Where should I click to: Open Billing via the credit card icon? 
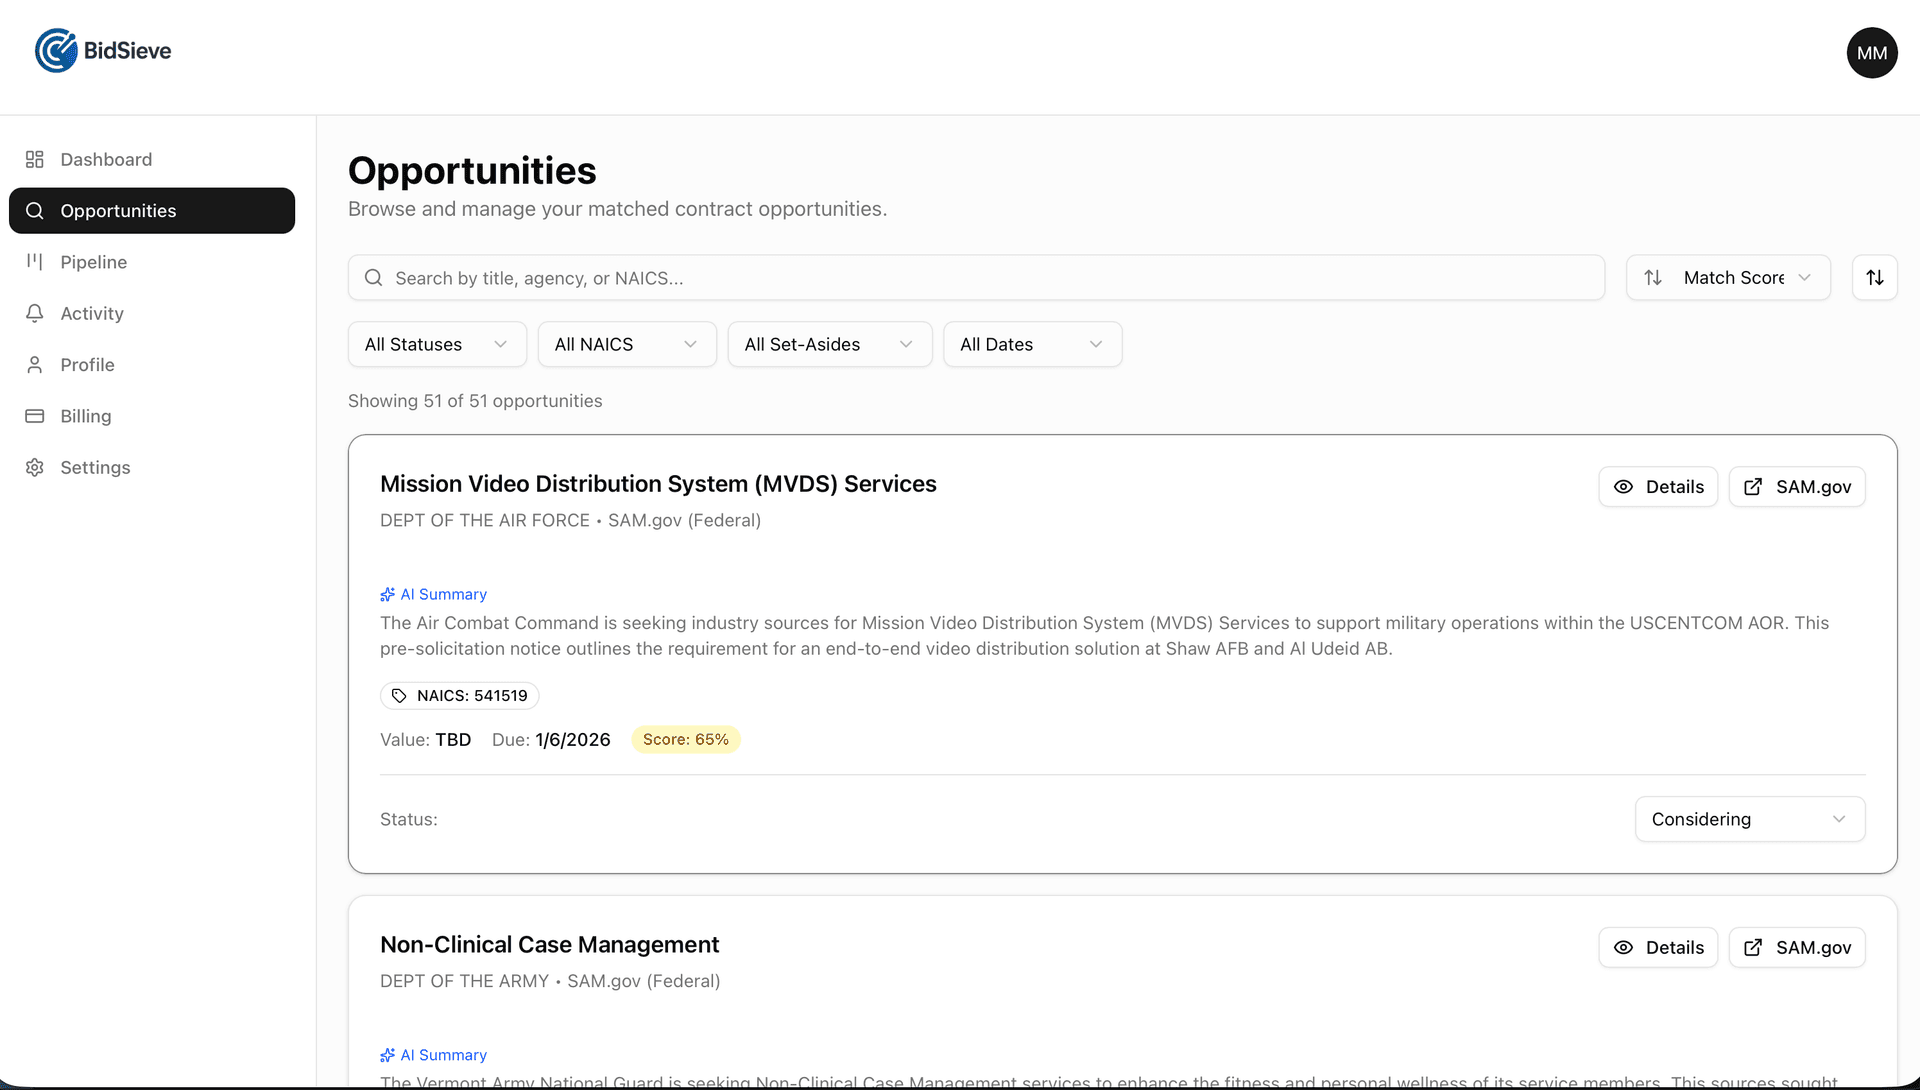pos(34,416)
